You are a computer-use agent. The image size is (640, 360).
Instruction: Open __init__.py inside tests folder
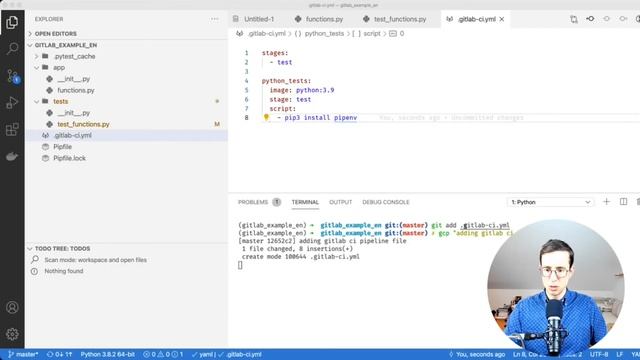pyautogui.click(x=127, y=113)
